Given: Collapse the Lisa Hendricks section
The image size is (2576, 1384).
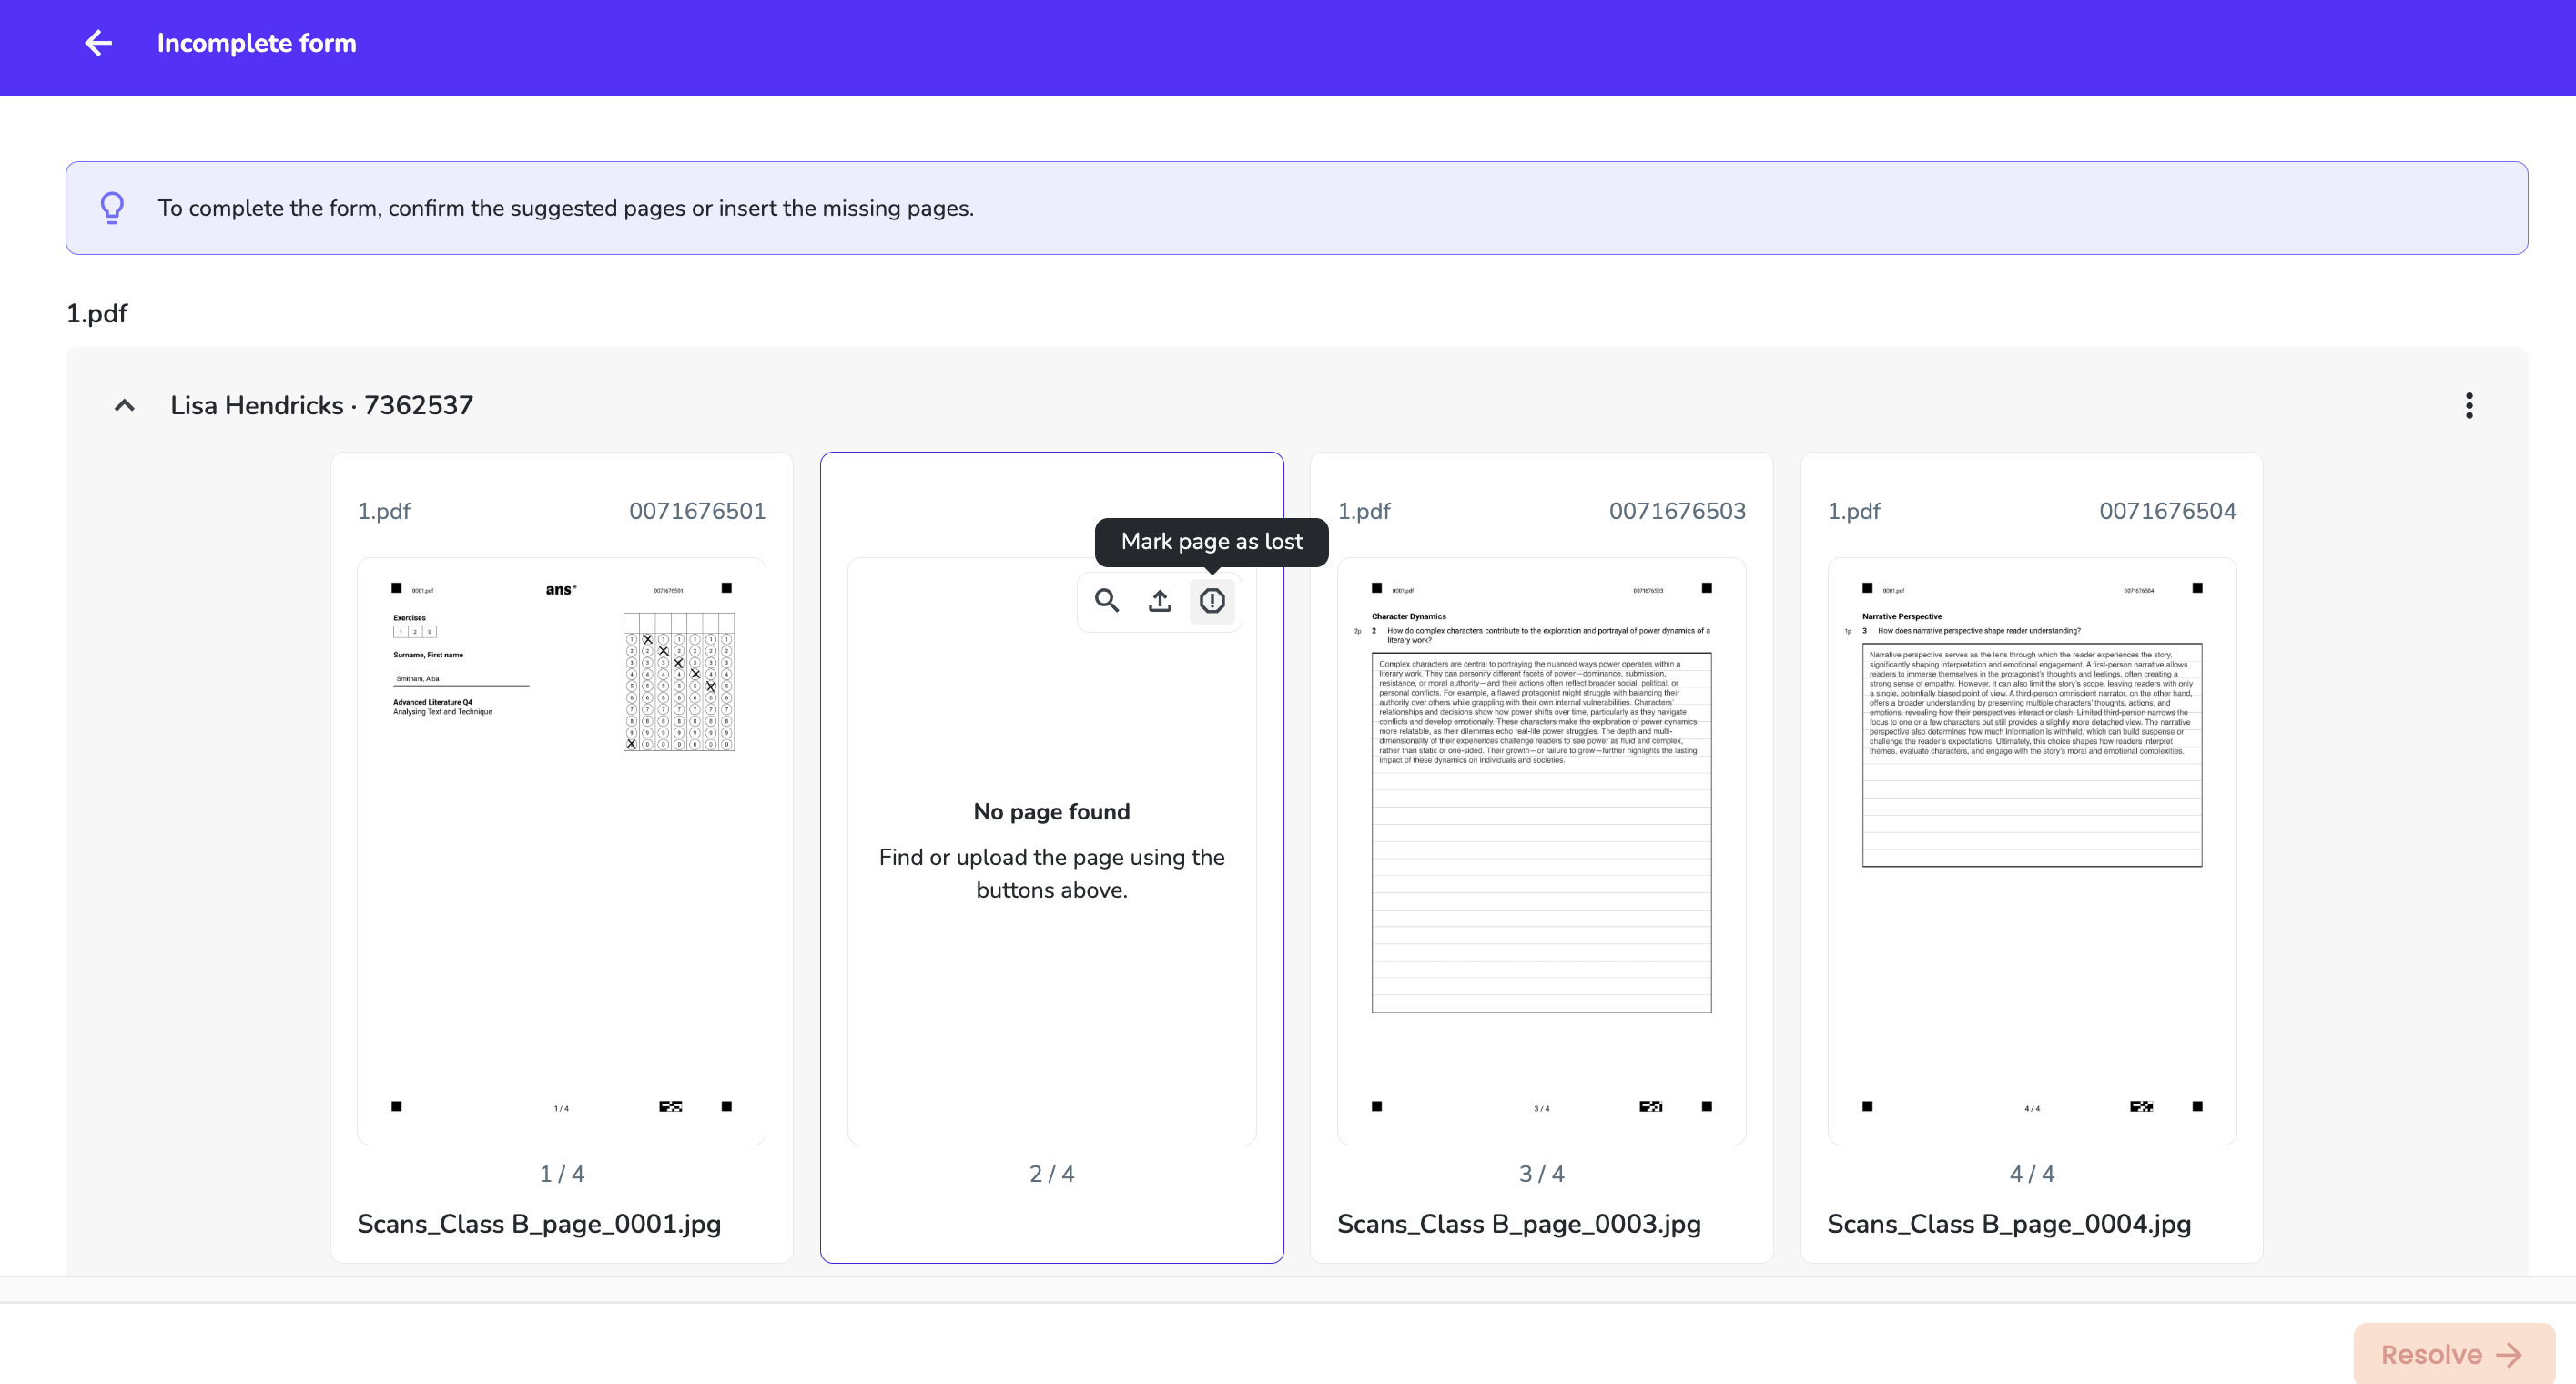Looking at the screenshot, I should (124, 405).
